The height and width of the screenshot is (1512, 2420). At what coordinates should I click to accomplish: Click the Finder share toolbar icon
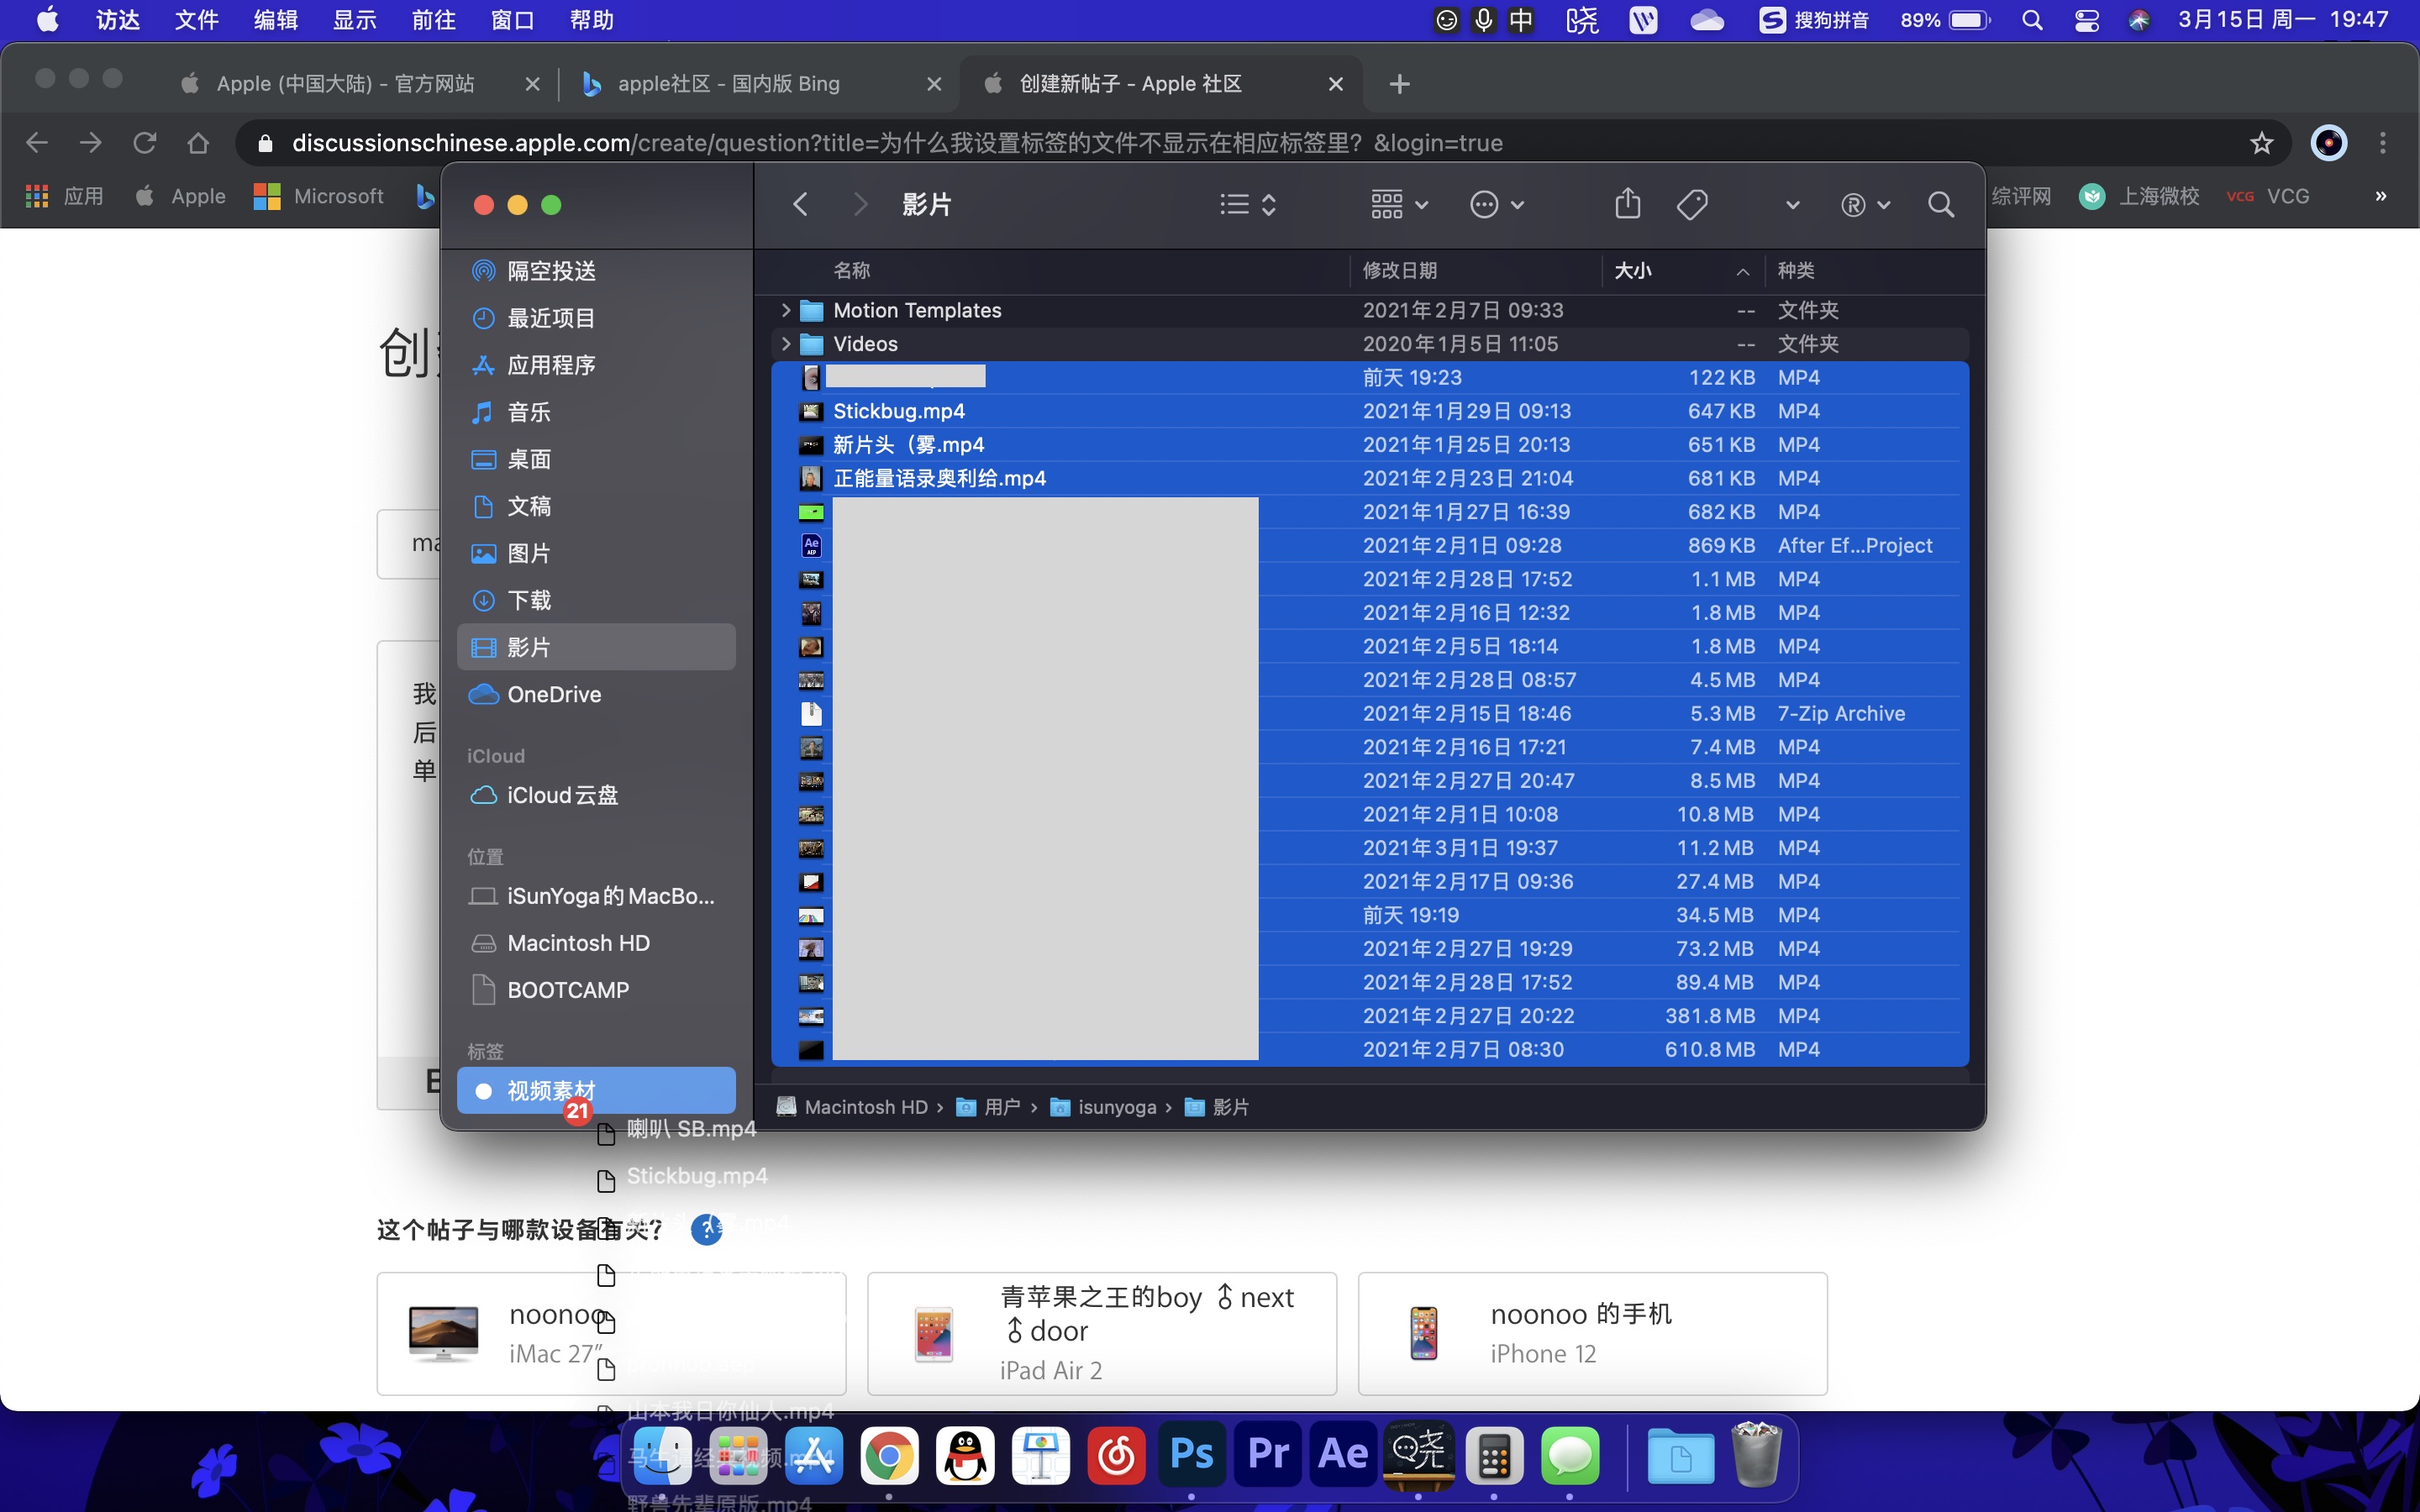1627,205
